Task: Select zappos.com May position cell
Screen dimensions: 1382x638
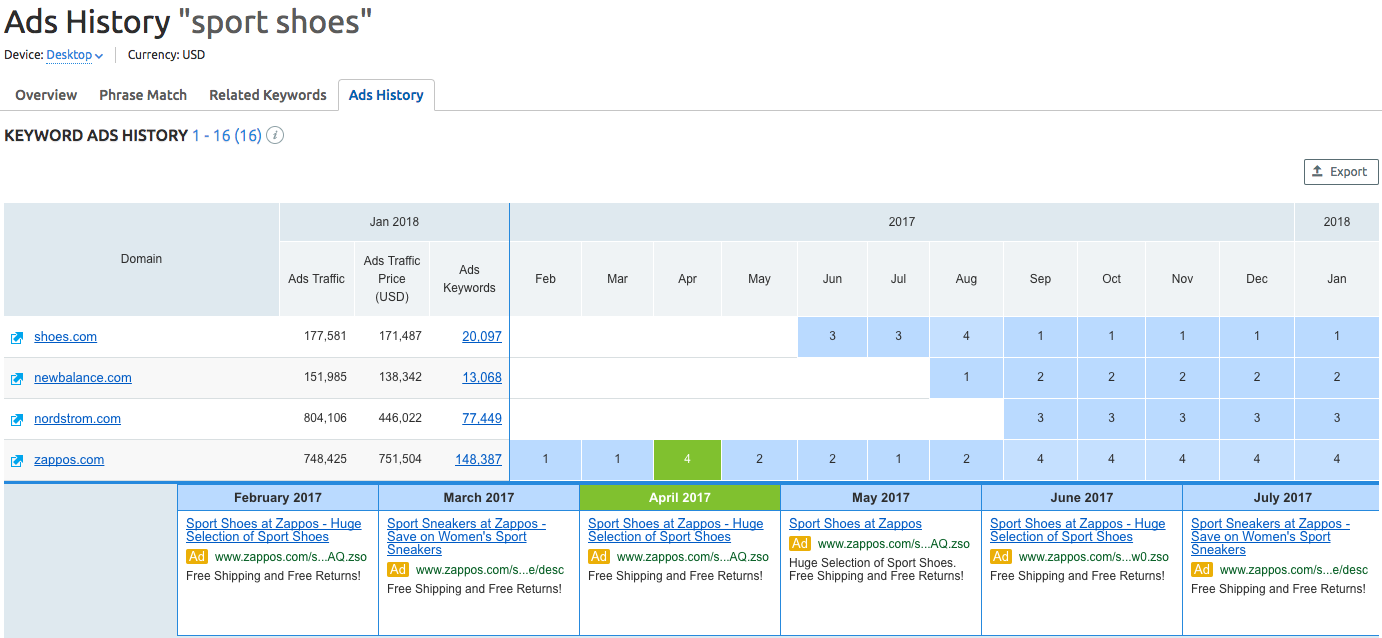Action: [759, 460]
